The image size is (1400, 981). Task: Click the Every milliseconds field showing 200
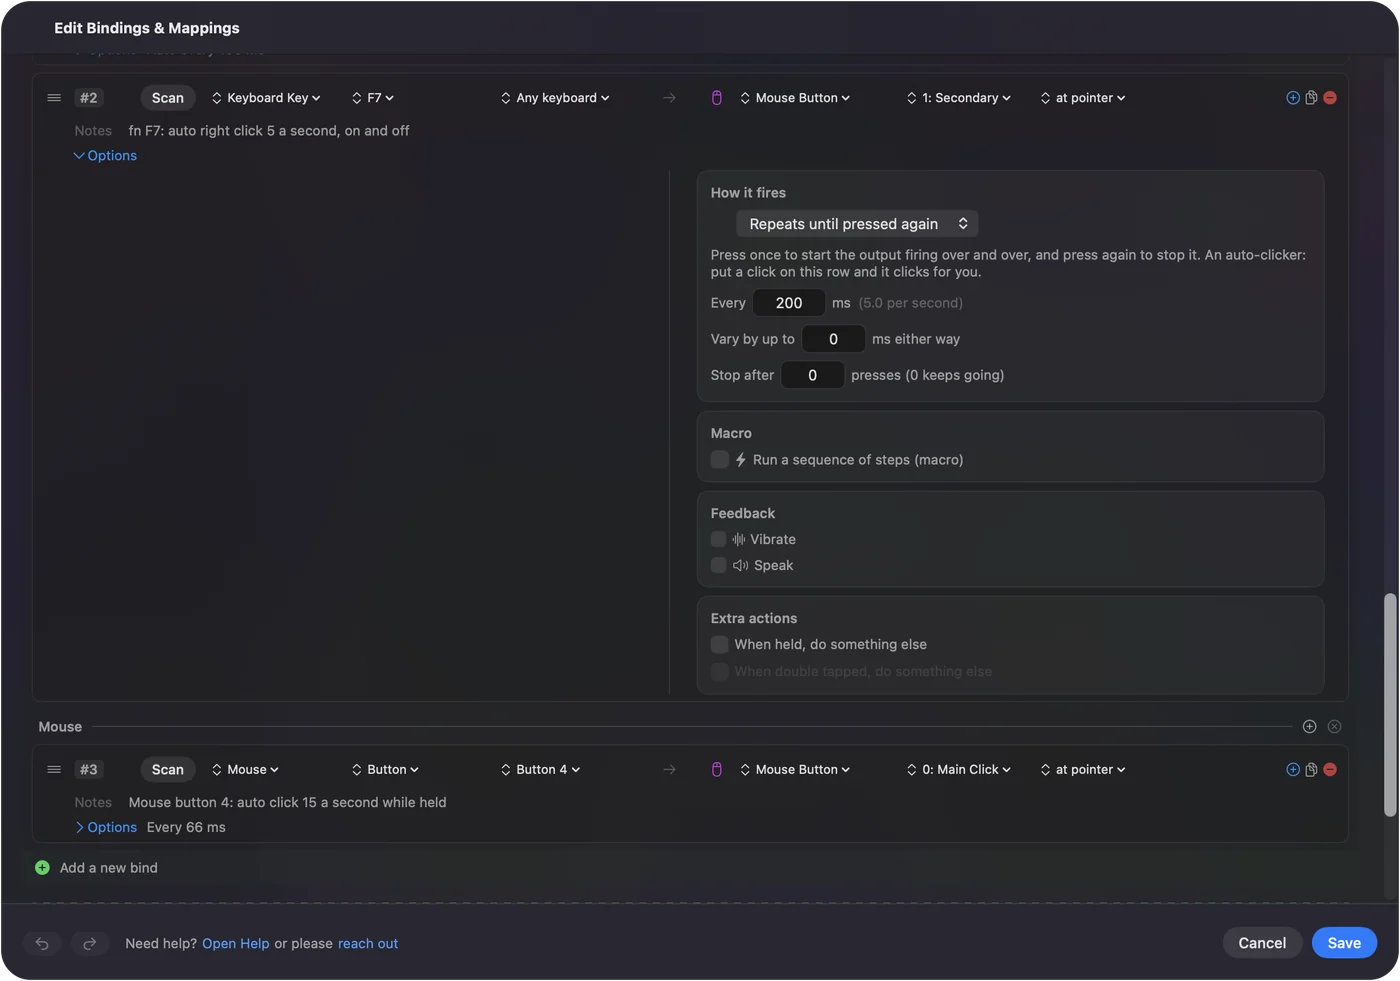pyautogui.click(x=789, y=303)
